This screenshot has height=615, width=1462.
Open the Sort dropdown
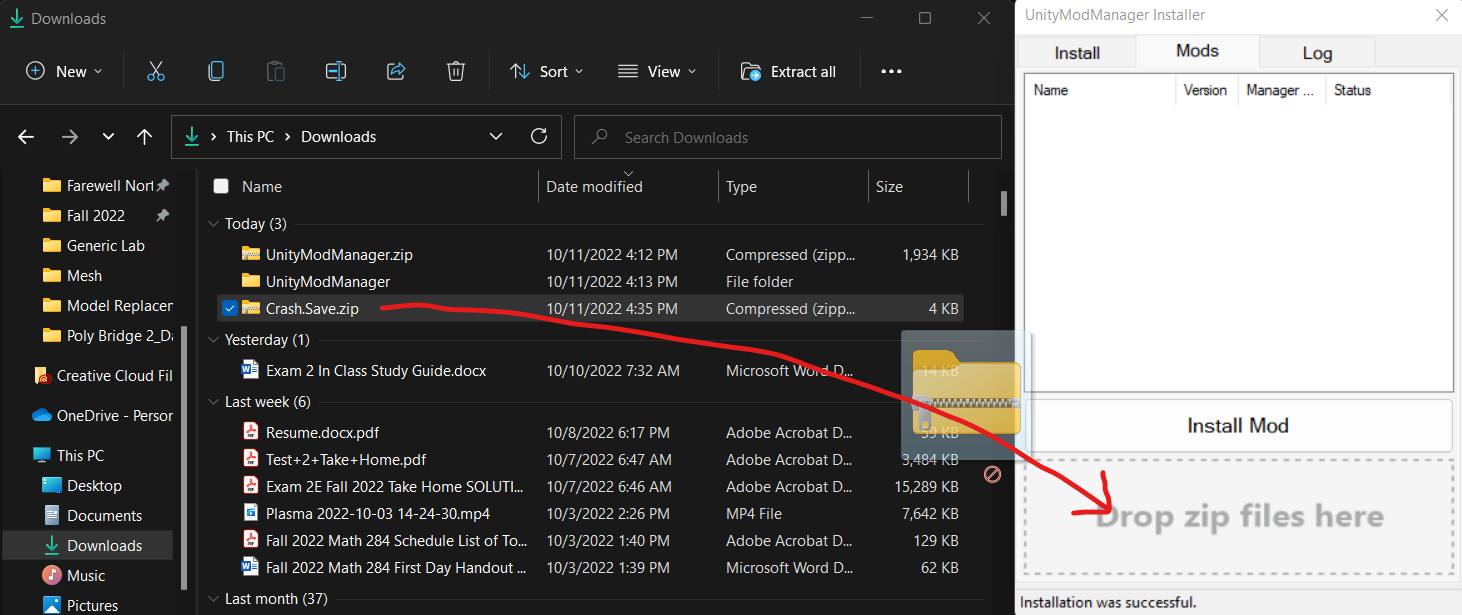547,71
